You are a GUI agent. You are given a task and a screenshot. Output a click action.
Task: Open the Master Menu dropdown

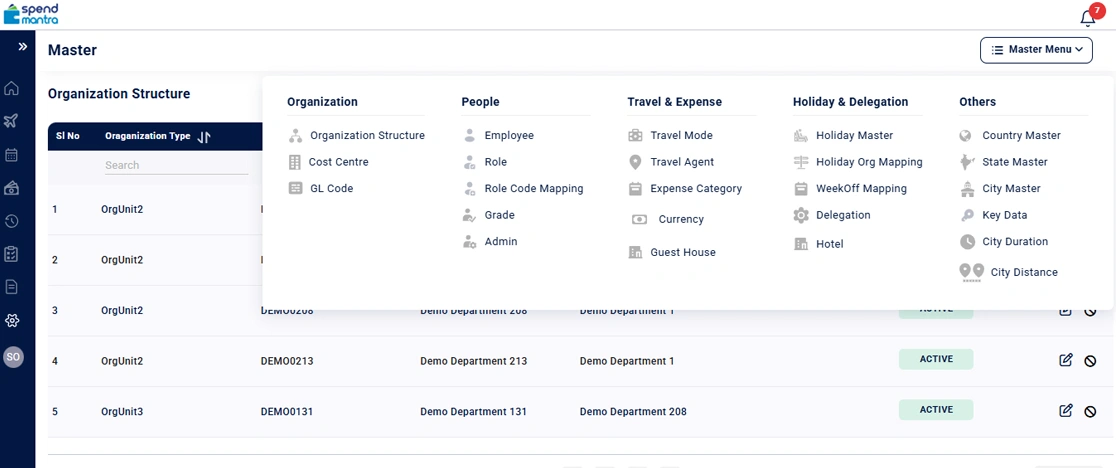point(1036,50)
